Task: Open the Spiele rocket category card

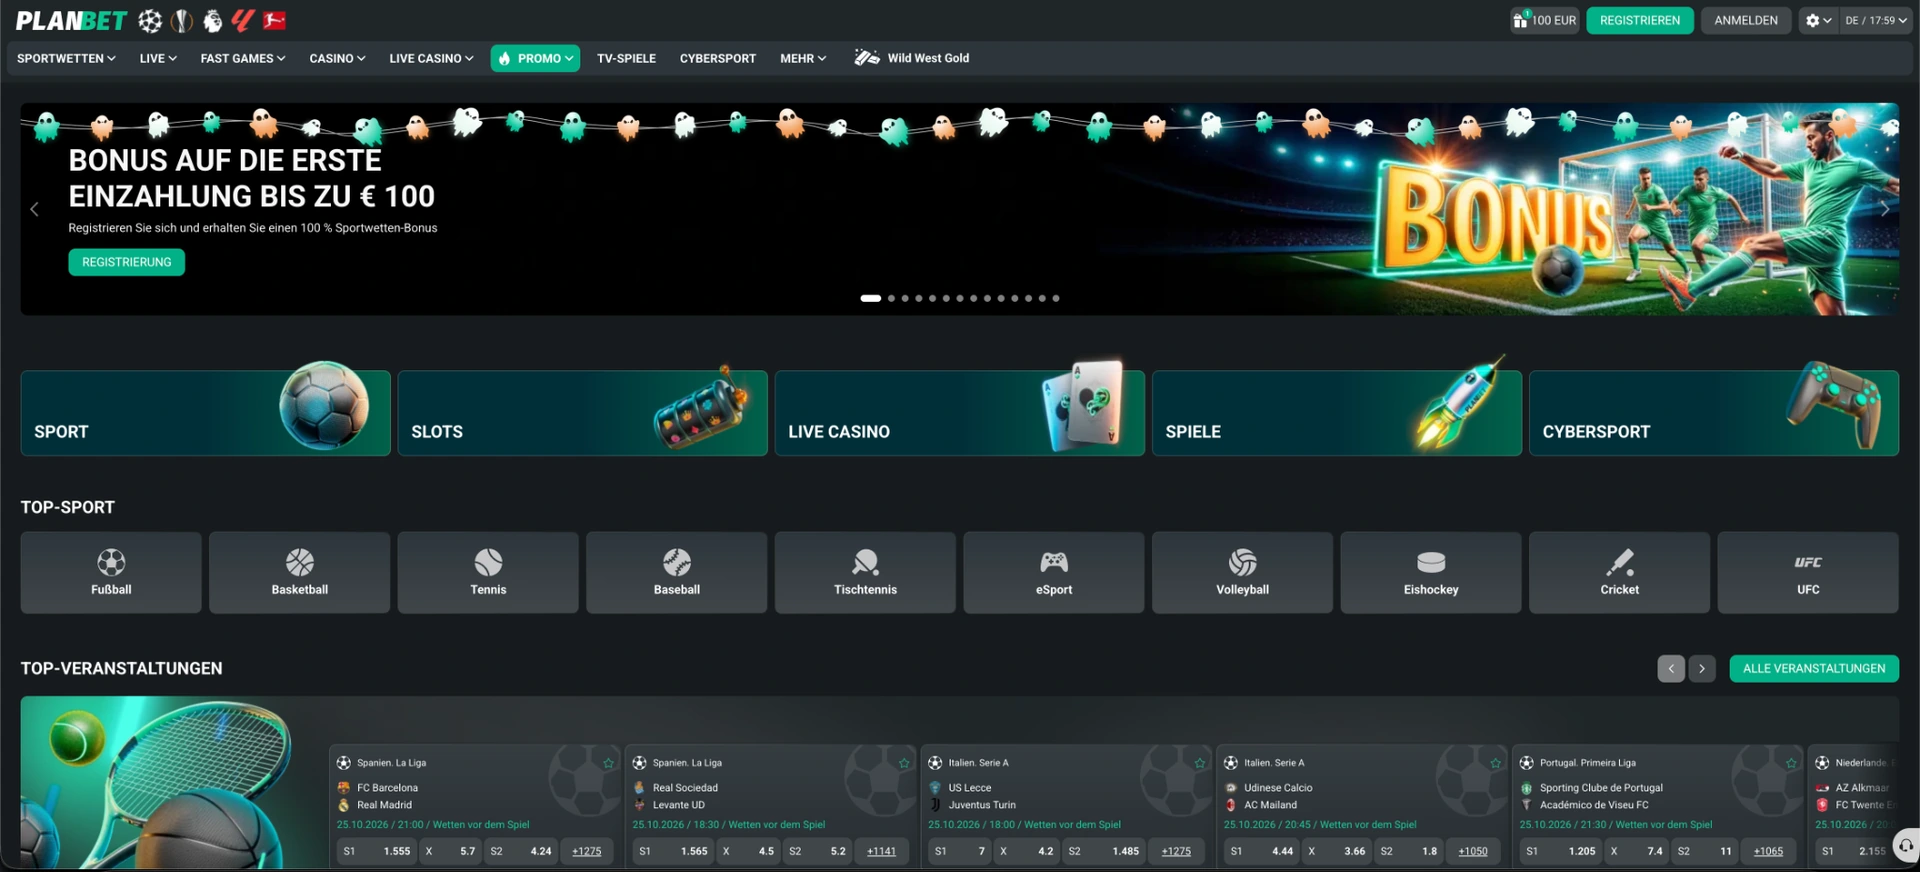Action: [x=1337, y=413]
